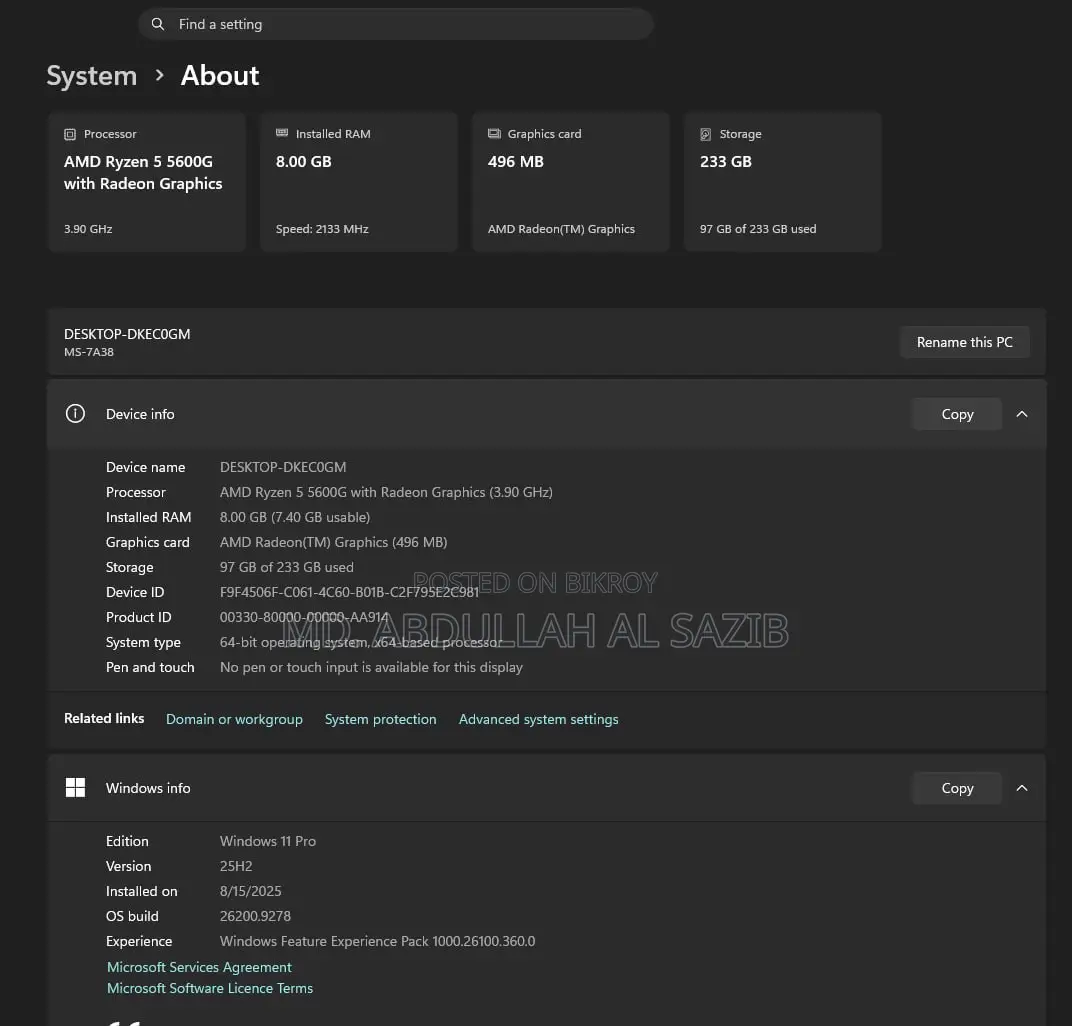1072x1026 pixels.
Task: Open the Storage 233 GB card
Action: pos(783,182)
